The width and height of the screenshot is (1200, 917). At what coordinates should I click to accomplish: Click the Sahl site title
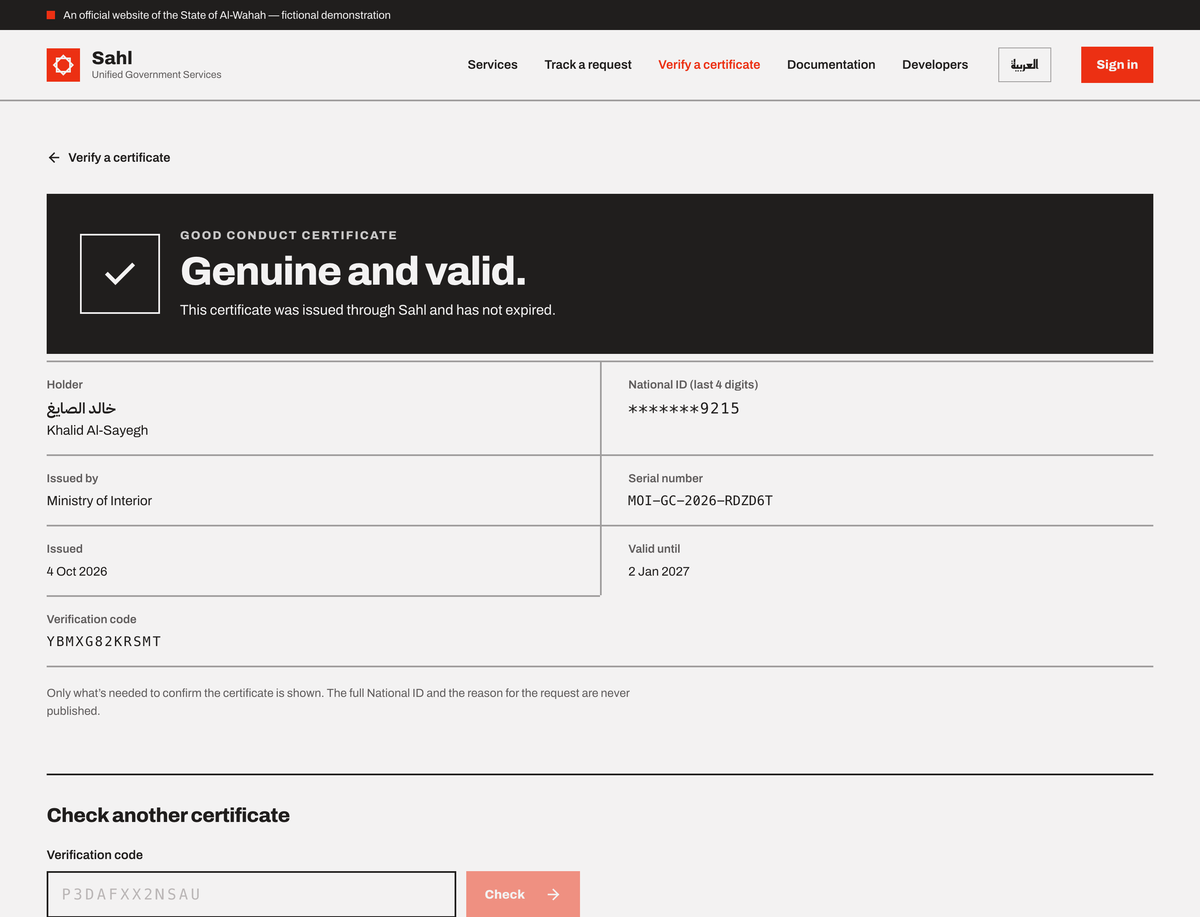[112, 58]
